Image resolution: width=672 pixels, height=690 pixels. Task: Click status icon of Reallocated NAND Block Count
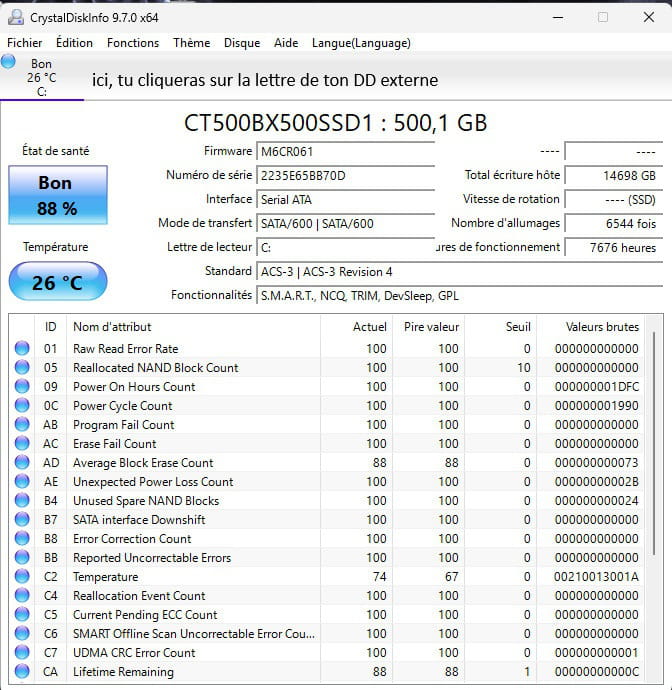coord(22,367)
